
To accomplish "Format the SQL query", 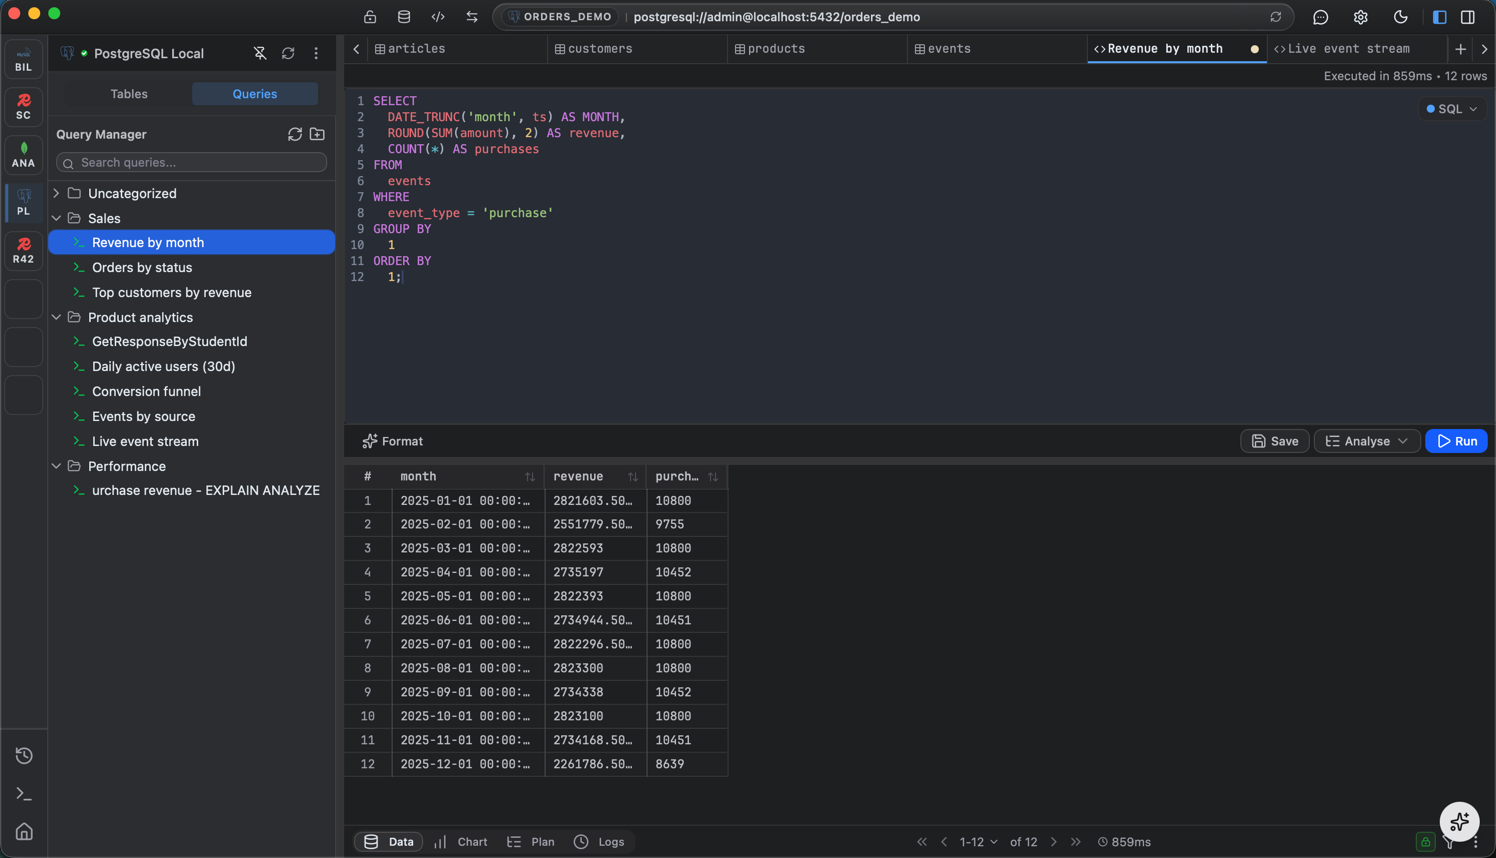I will click(393, 441).
